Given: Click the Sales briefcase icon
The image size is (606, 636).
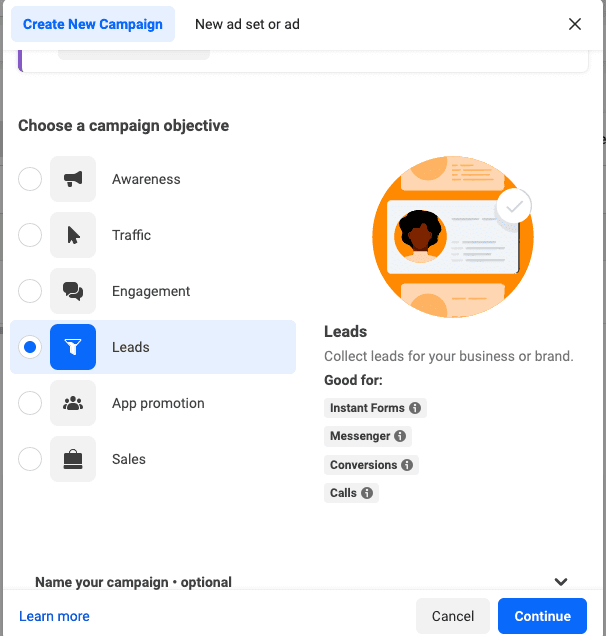Looking at the screenshot, I should click(73, 460).
